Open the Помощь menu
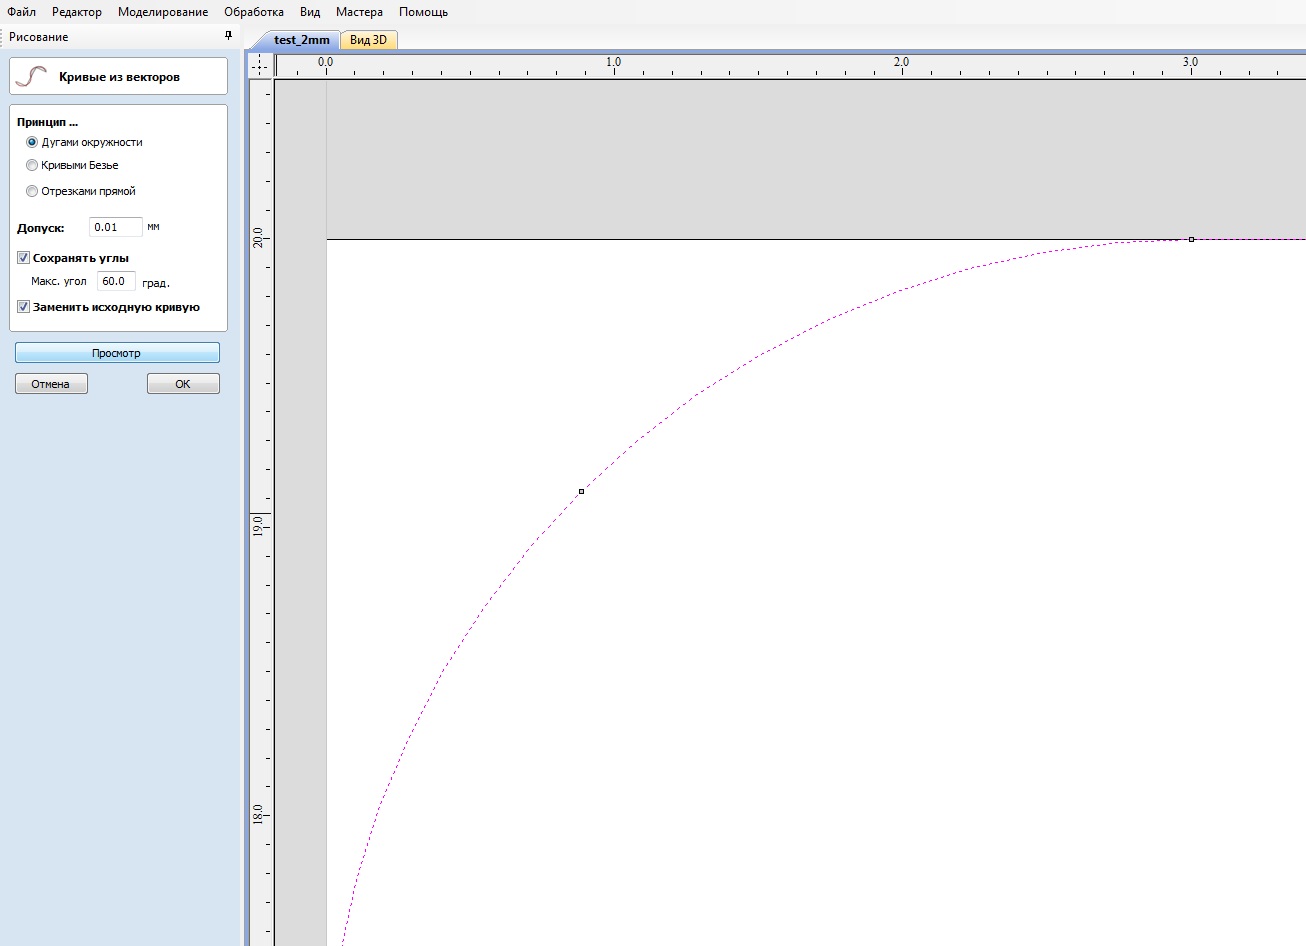1306x946 pixels. click(x=423, y=12)
